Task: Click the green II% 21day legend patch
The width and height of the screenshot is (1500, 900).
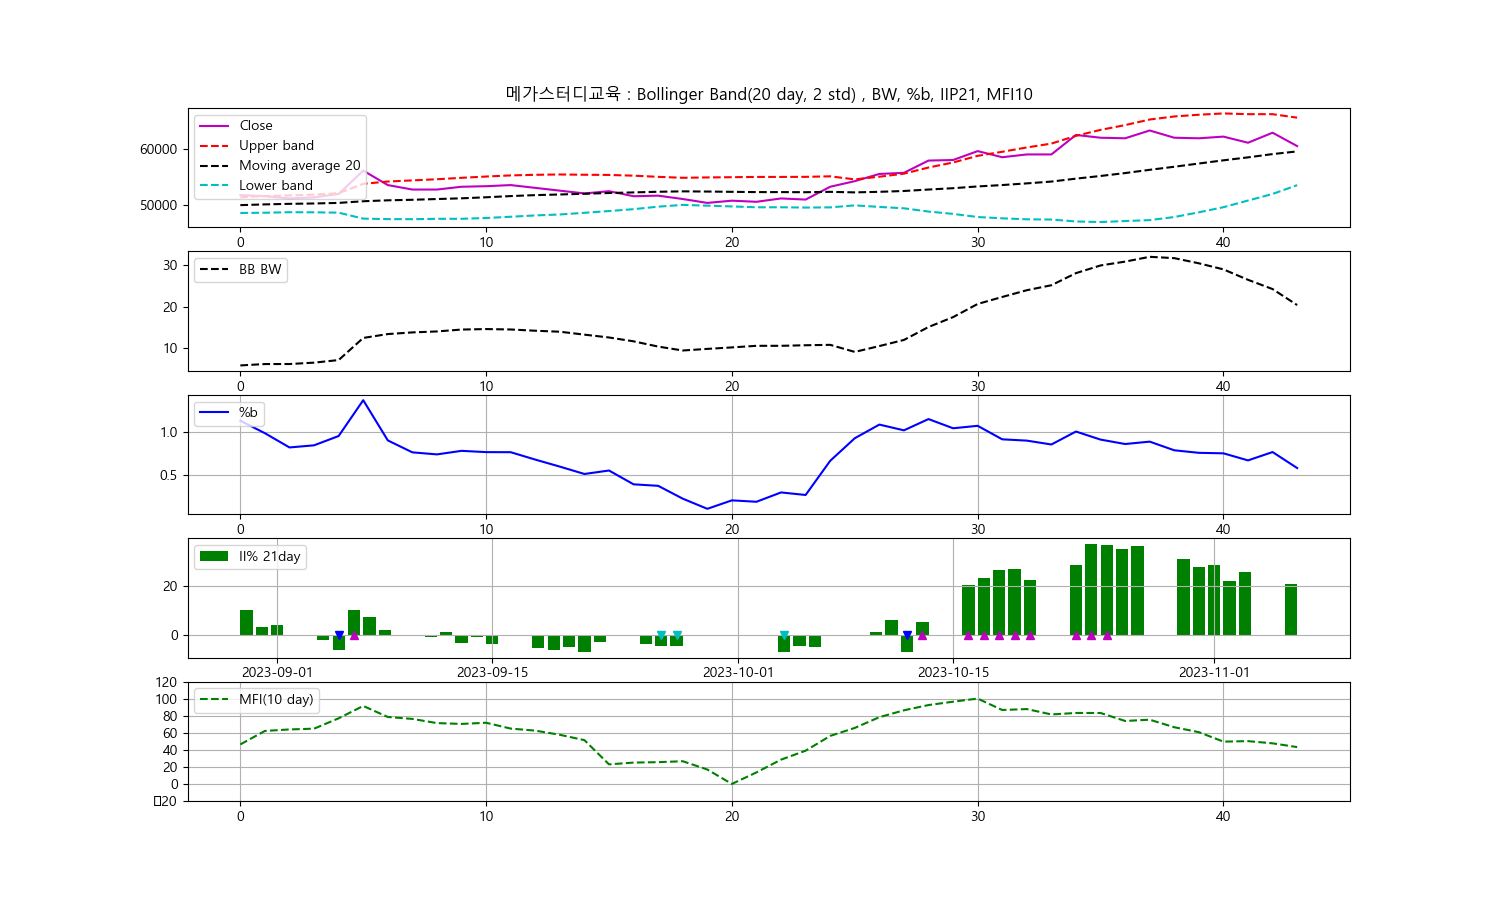Action: coord(214,556)
